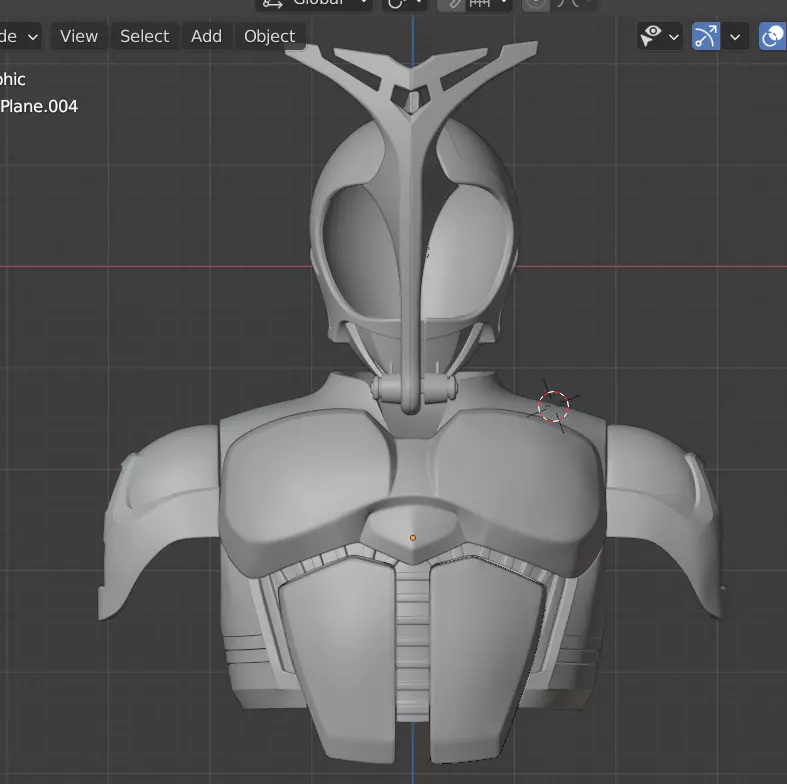
Task: Click the orange object origin dot
Action: click(413, 538)
